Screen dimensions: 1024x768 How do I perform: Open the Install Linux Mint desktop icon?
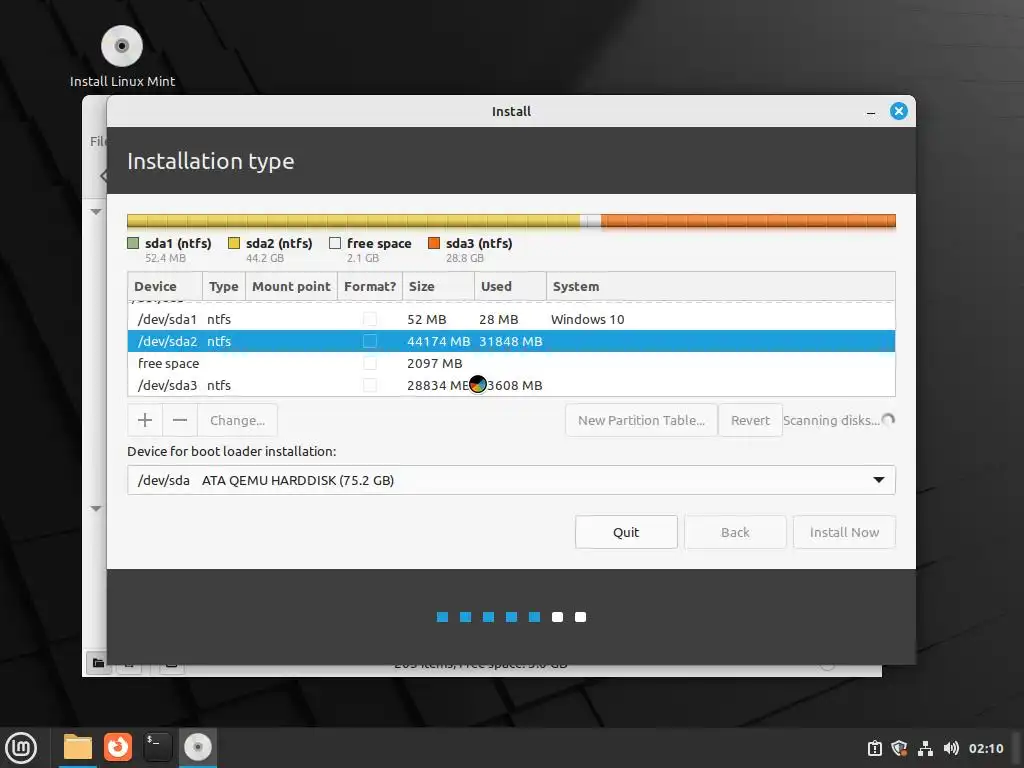pyautogui.click(x=121, y=56)
